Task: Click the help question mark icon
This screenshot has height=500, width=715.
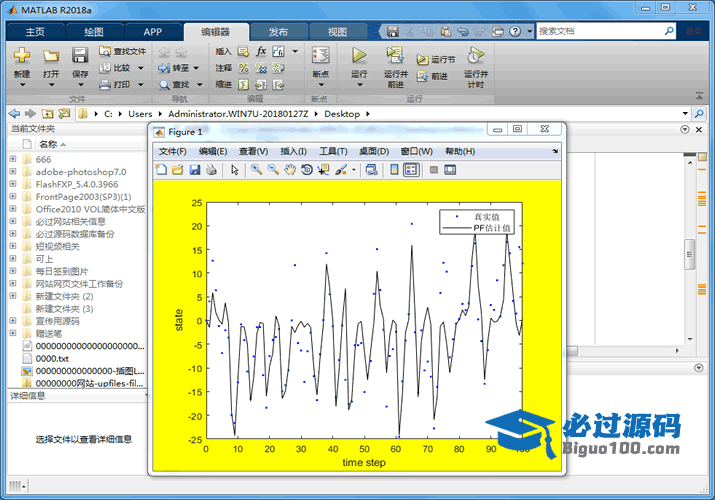Action: tap(515, 31)
